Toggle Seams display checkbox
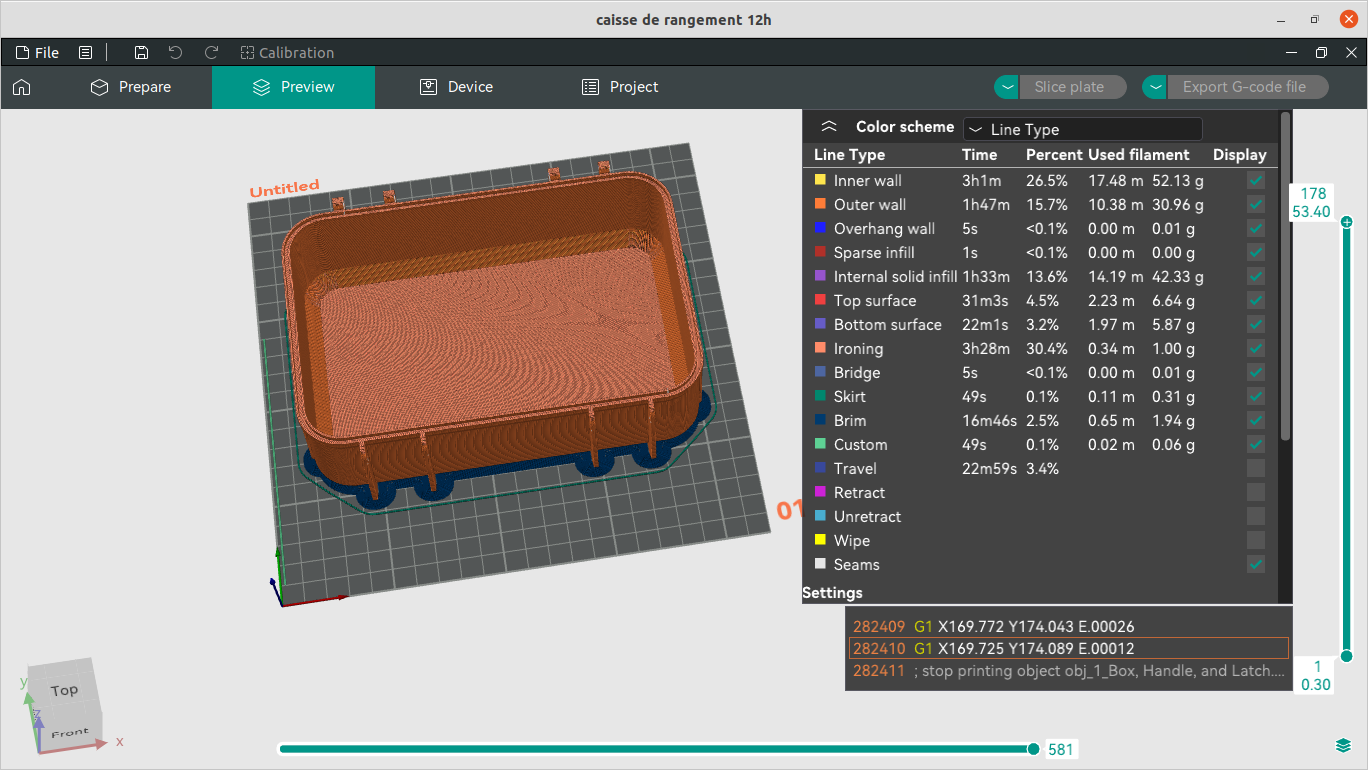 (x=1255, y=565)
